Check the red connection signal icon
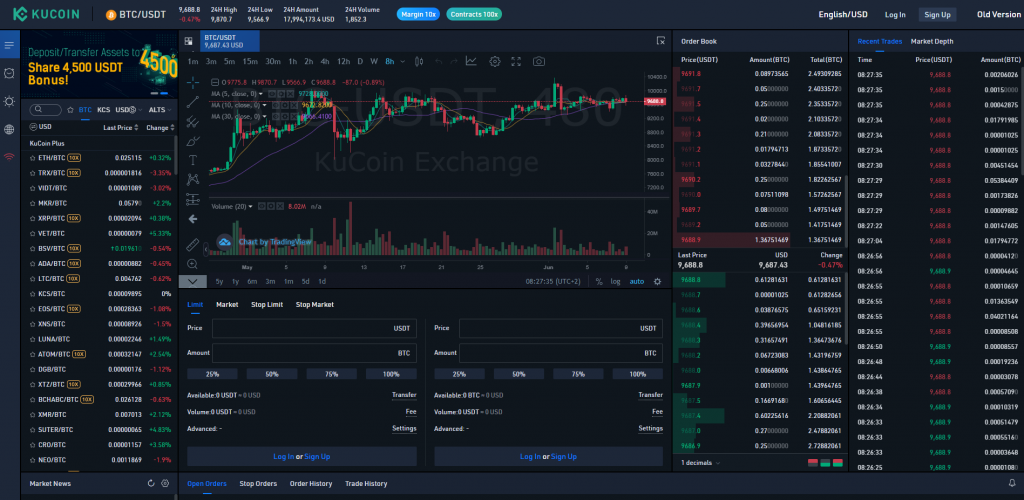 9,157
